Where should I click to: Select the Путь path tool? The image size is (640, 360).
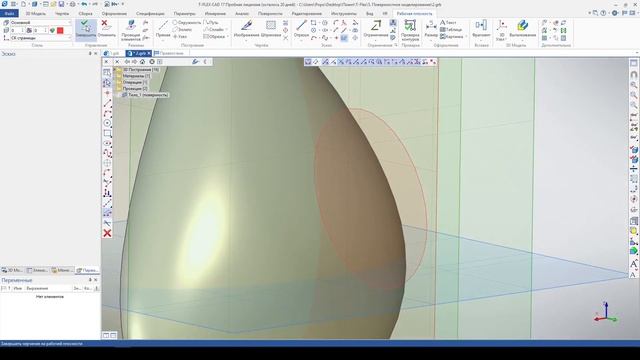point(211,22)
